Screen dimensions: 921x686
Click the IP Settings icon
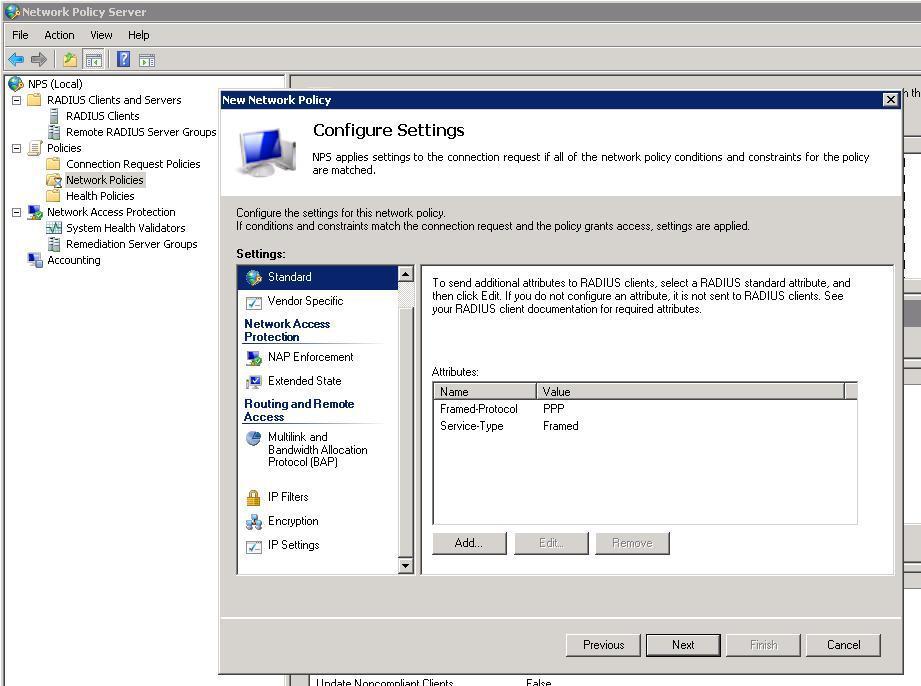[x=254, y=546]
